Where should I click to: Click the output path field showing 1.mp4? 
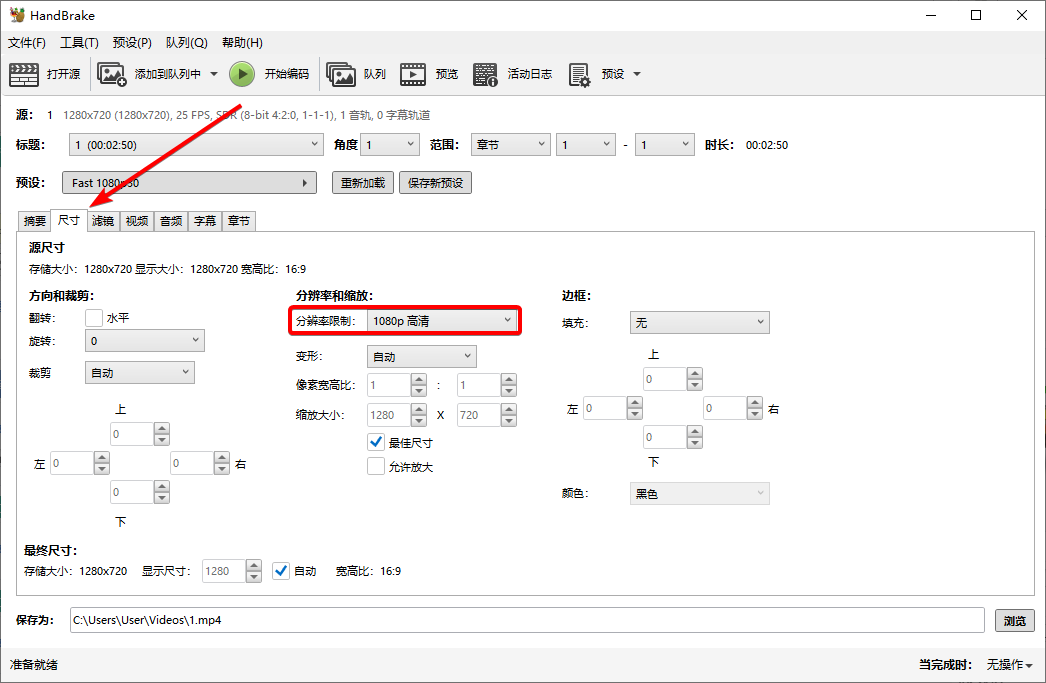tap(520, 620)
